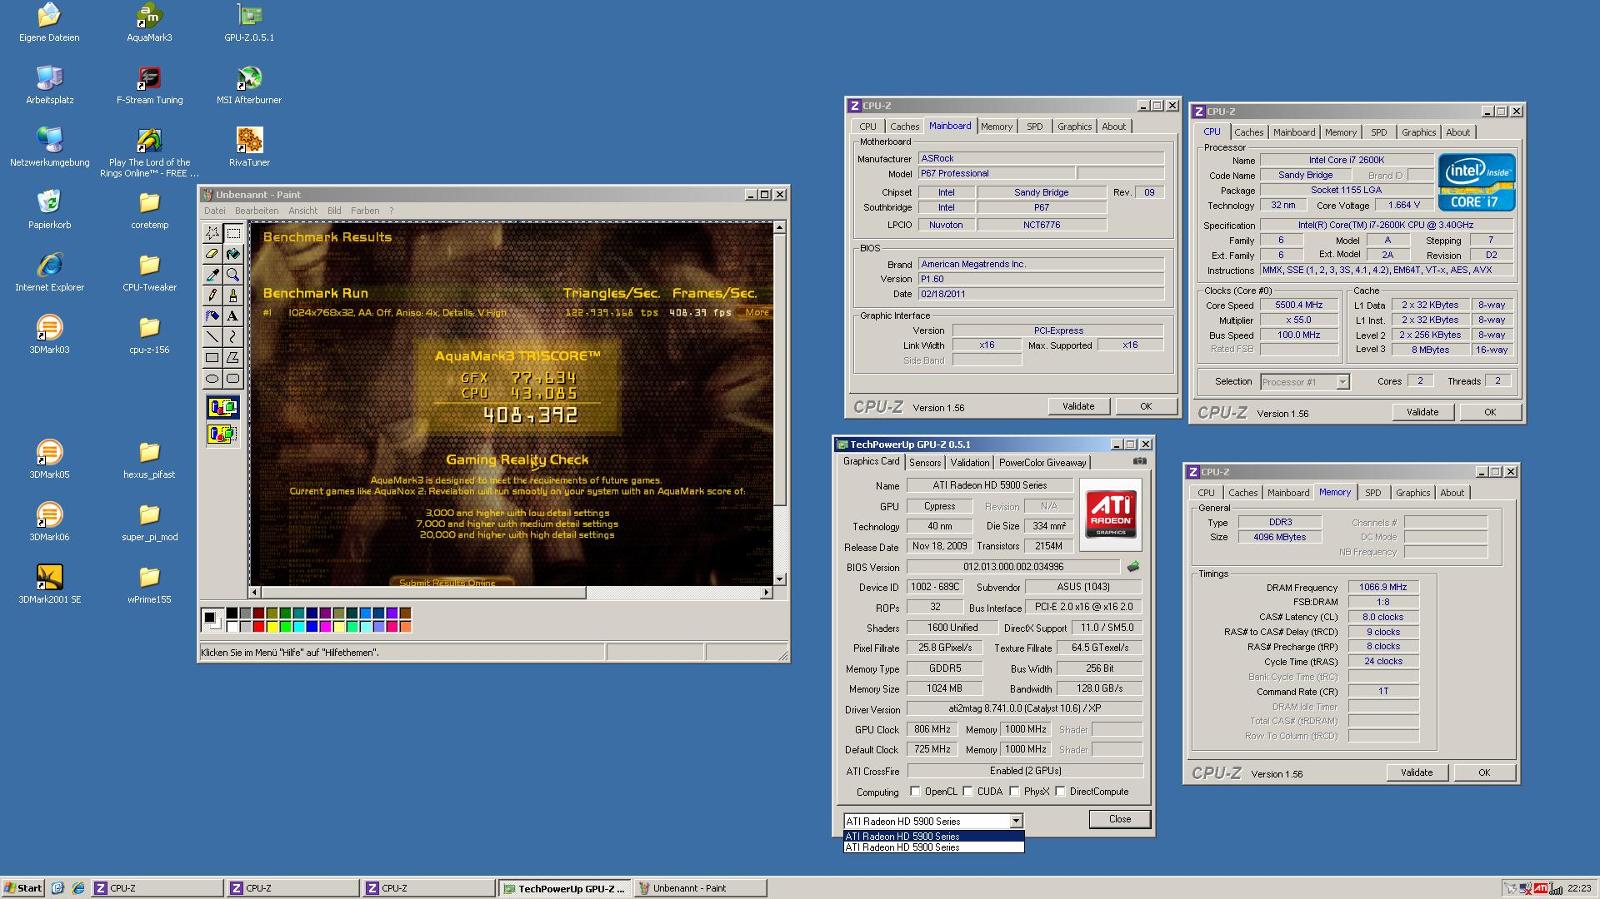Select the white color swatch in Paint palette
This screenshot has height=899, width=1600.
click(232, 627)
